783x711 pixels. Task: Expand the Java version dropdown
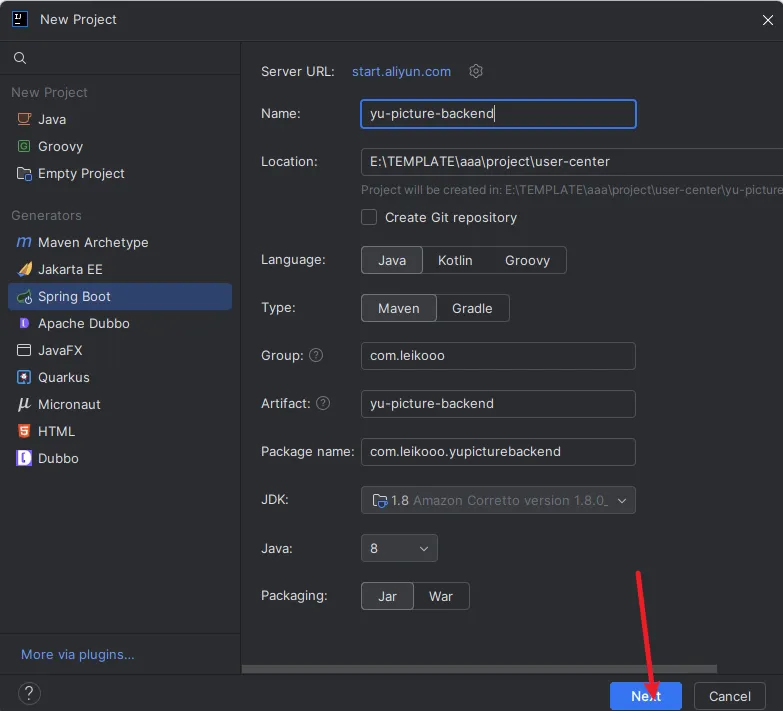click(399, 548)
